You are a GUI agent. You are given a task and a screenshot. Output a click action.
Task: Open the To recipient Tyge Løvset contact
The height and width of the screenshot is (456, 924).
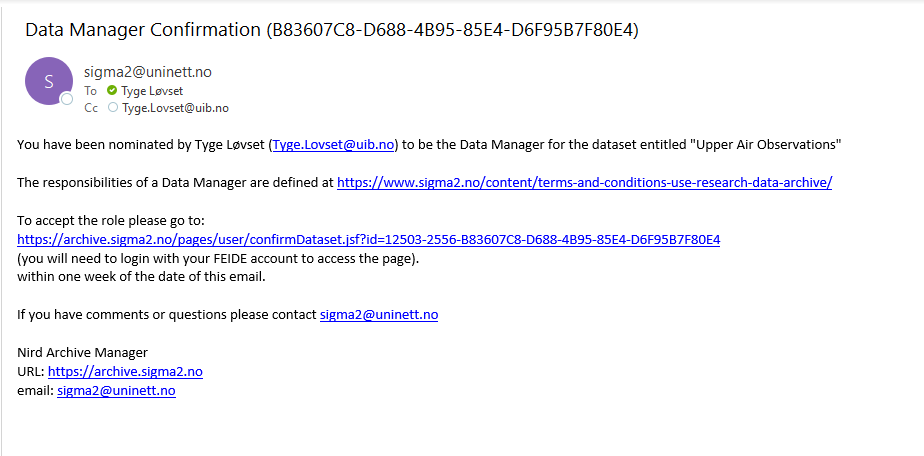coord(152,90)
